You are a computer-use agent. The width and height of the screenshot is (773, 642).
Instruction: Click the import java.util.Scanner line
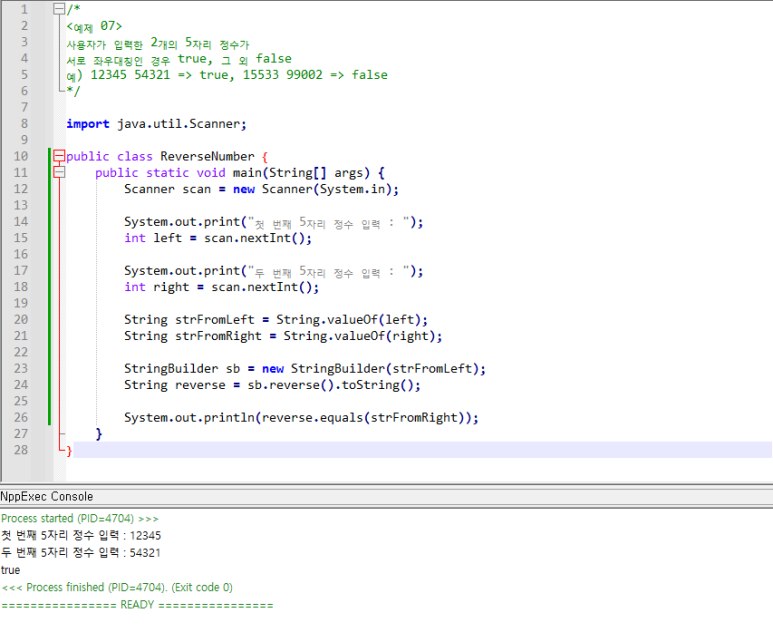pos(156,123)
